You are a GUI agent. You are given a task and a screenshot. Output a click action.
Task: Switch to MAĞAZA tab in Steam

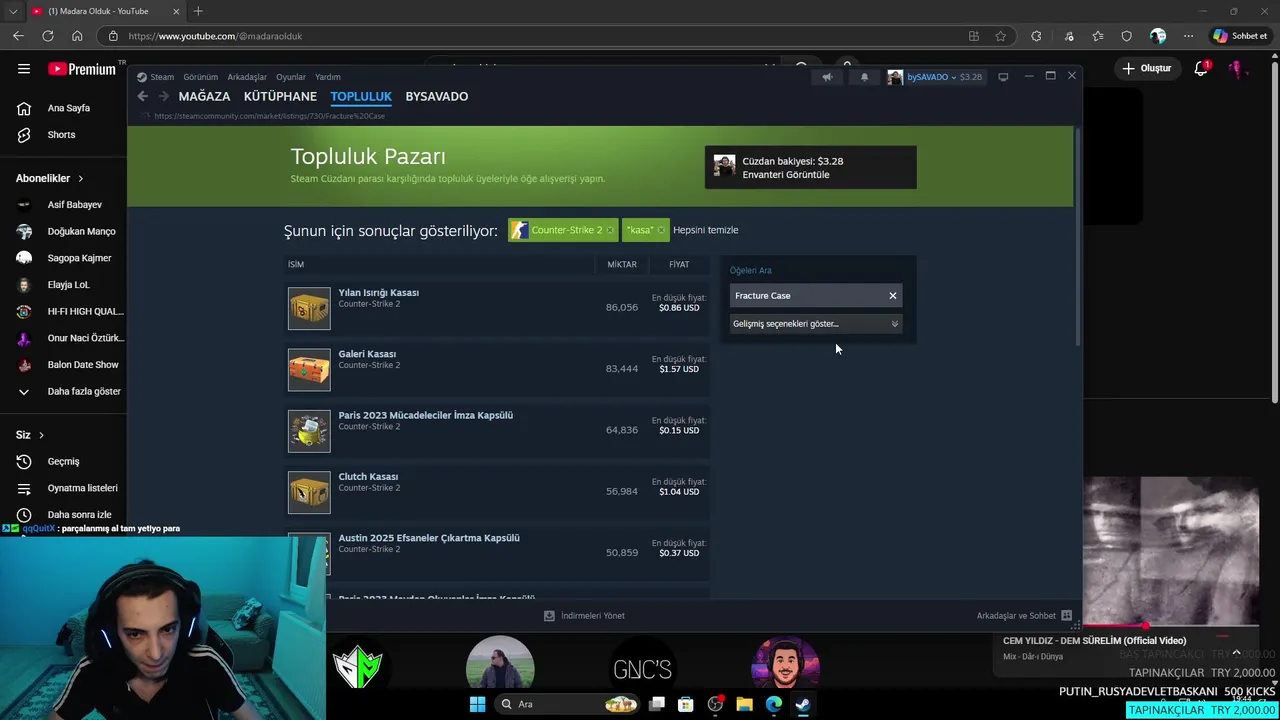[x=204, y=96]
